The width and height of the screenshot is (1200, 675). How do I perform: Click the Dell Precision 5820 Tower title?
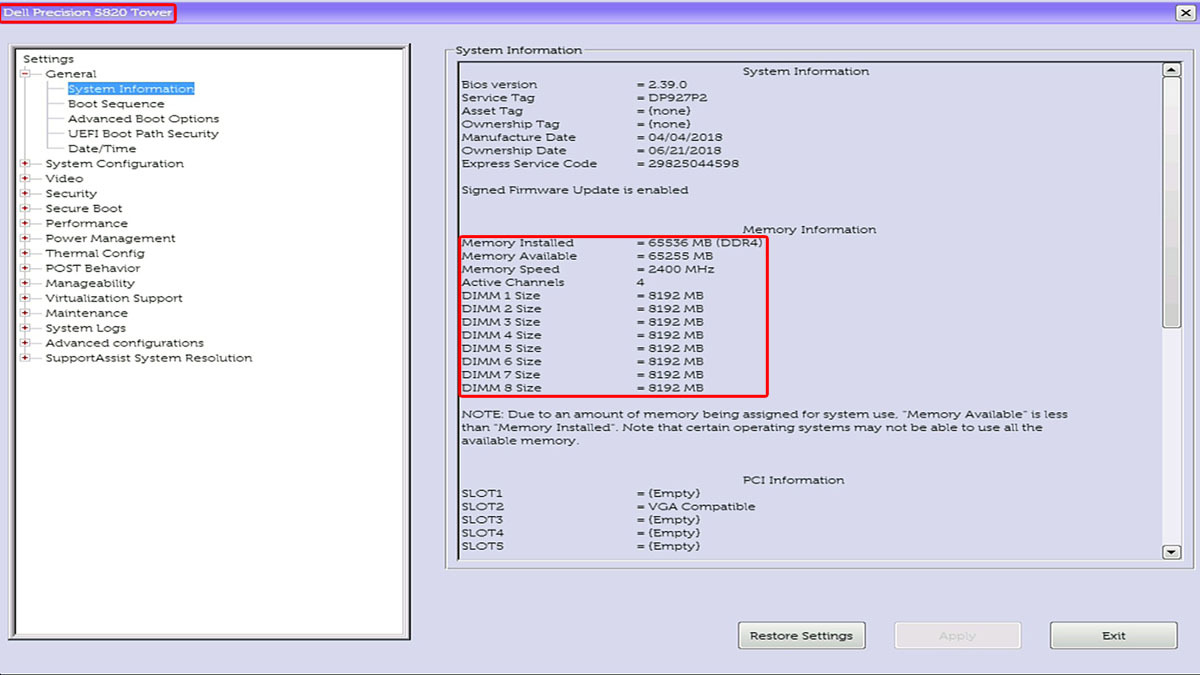tap(88, 12)
